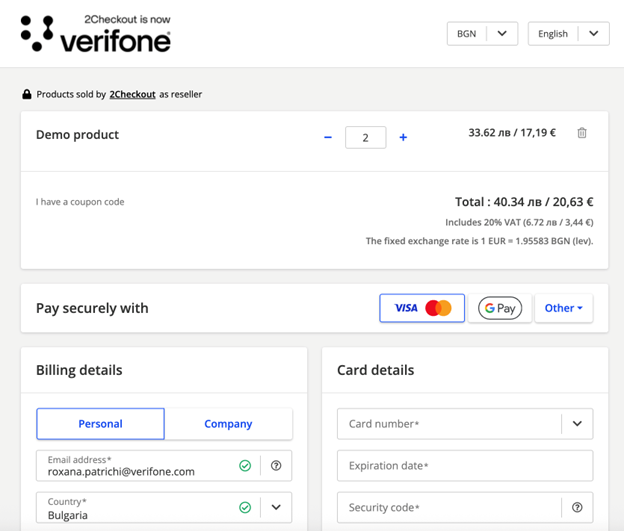
Task: Switch to the Personal billing tab
Action: (x=100, y=424)
